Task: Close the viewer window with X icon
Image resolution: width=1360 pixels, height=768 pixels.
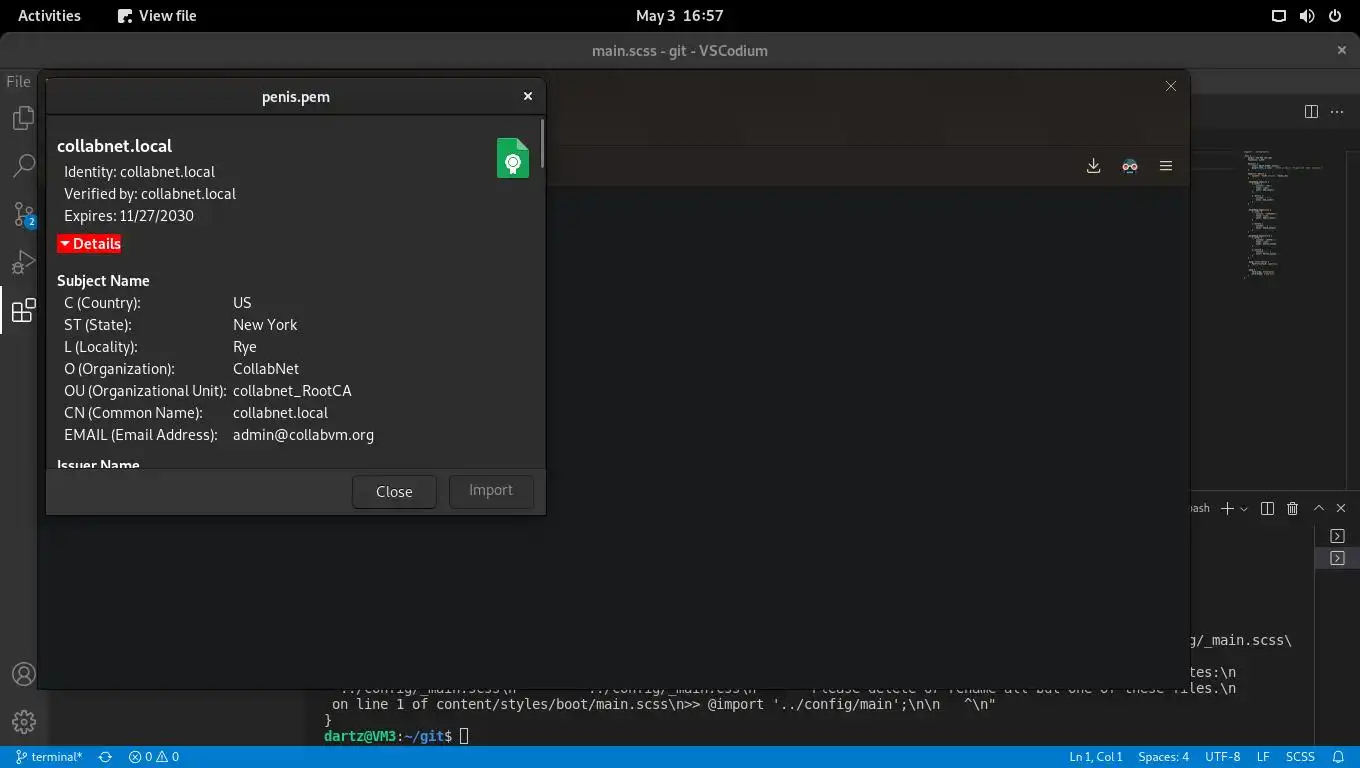Action: pyautogui.click(x=1170, y=86)
